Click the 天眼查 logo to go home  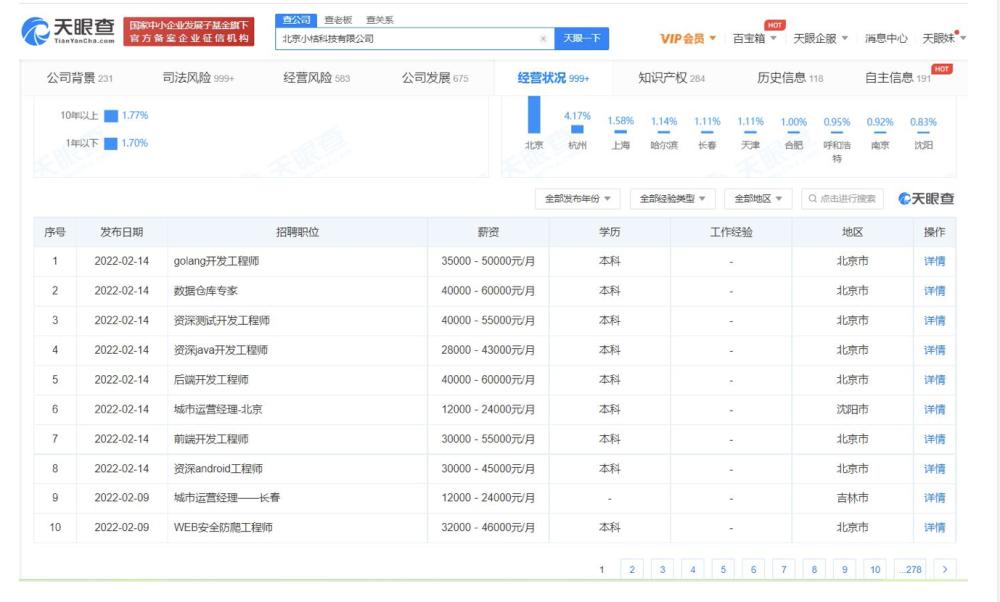click(x=68, y=31)
